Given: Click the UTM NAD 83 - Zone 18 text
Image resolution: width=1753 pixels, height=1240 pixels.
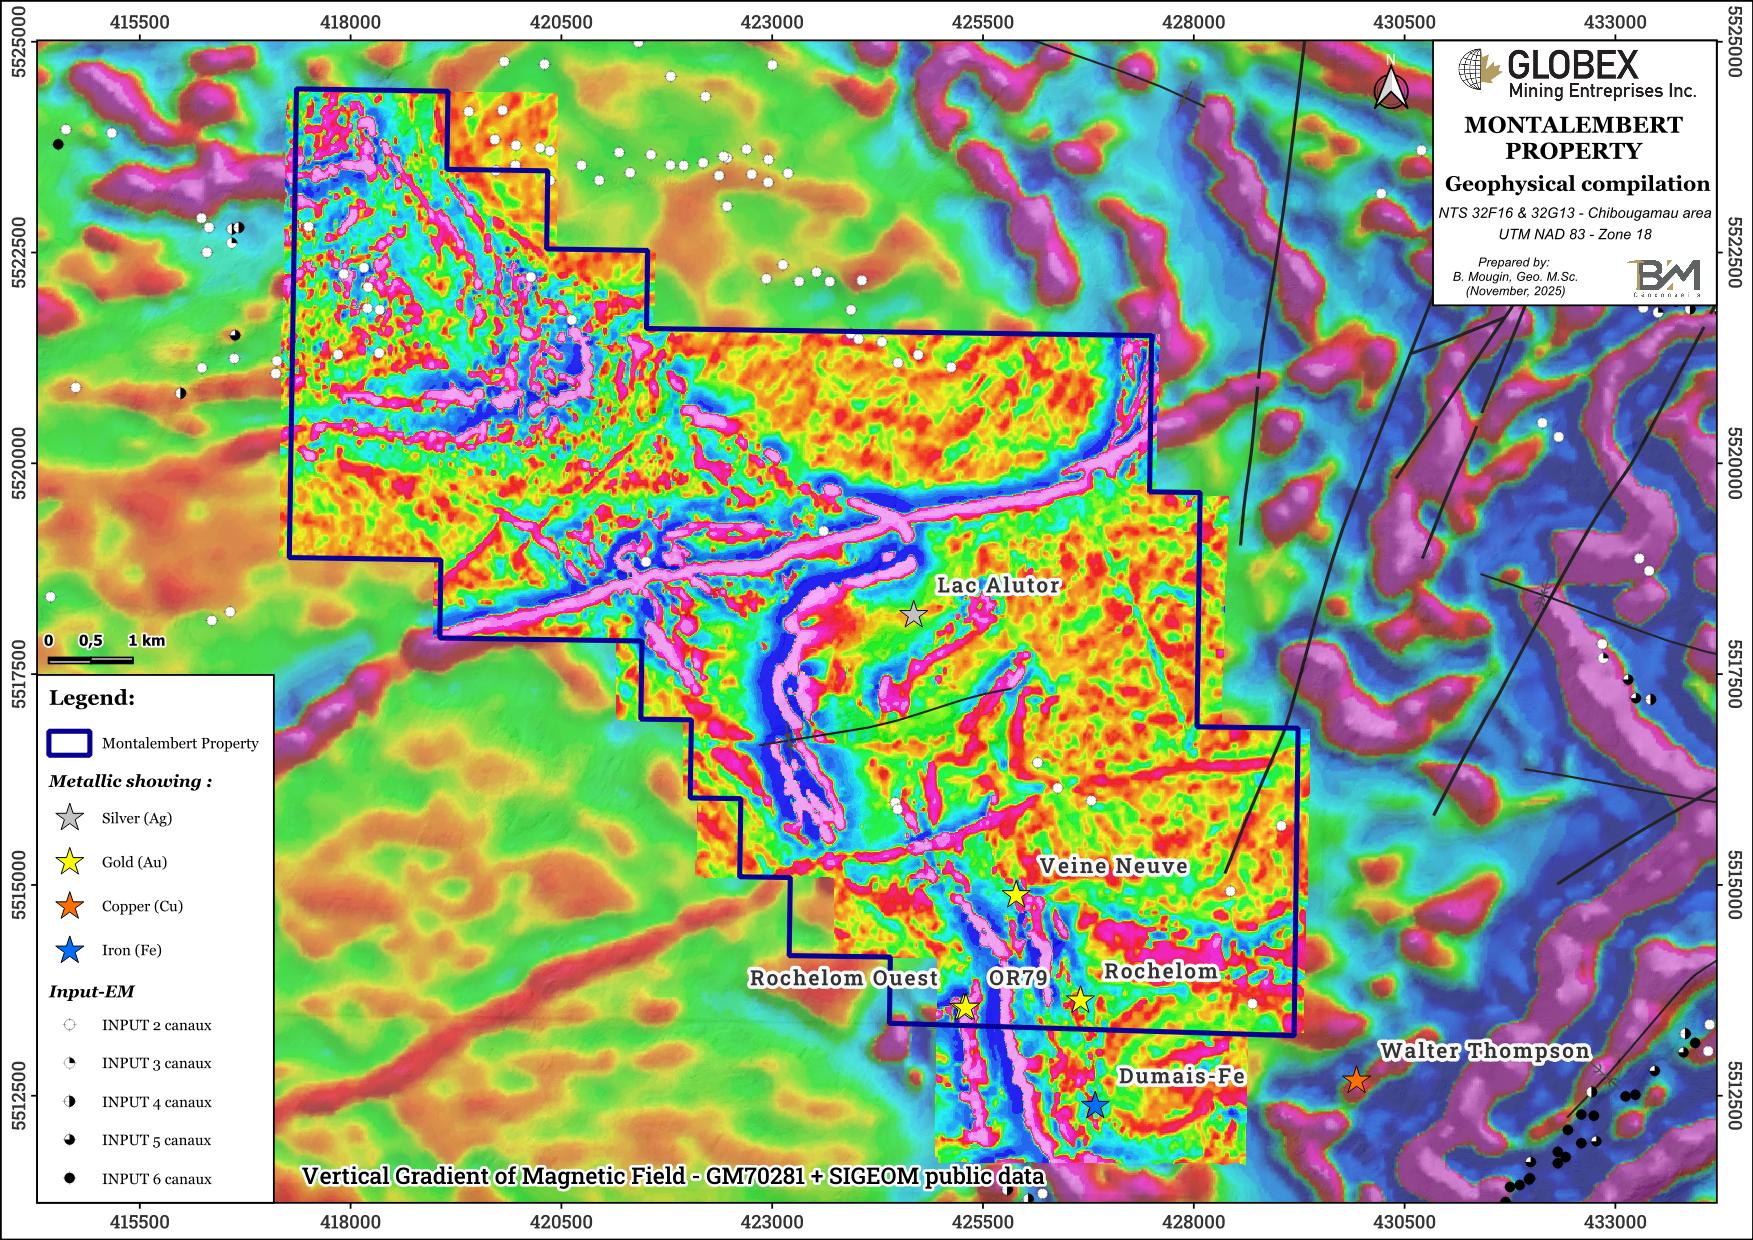Looking at the screenshot, I should pos(1575,234).
